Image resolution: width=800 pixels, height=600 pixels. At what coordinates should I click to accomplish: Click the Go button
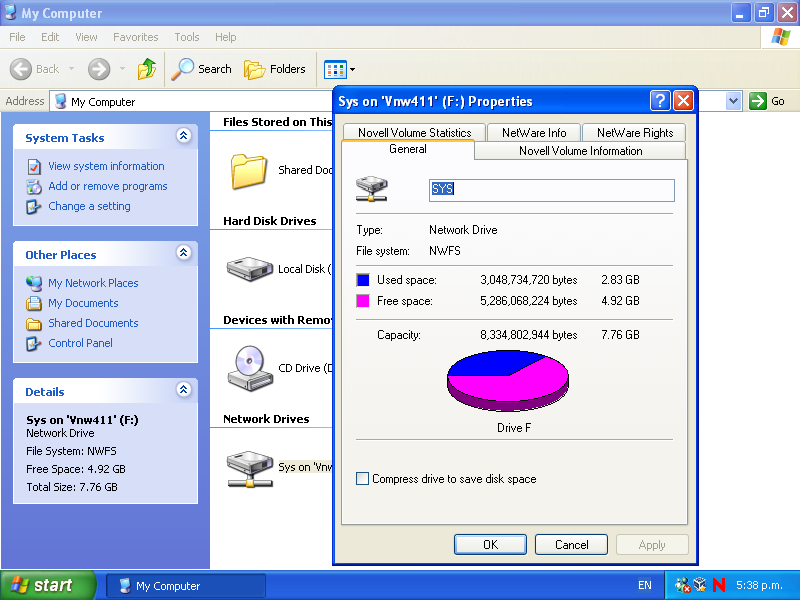tap(767, 101)
